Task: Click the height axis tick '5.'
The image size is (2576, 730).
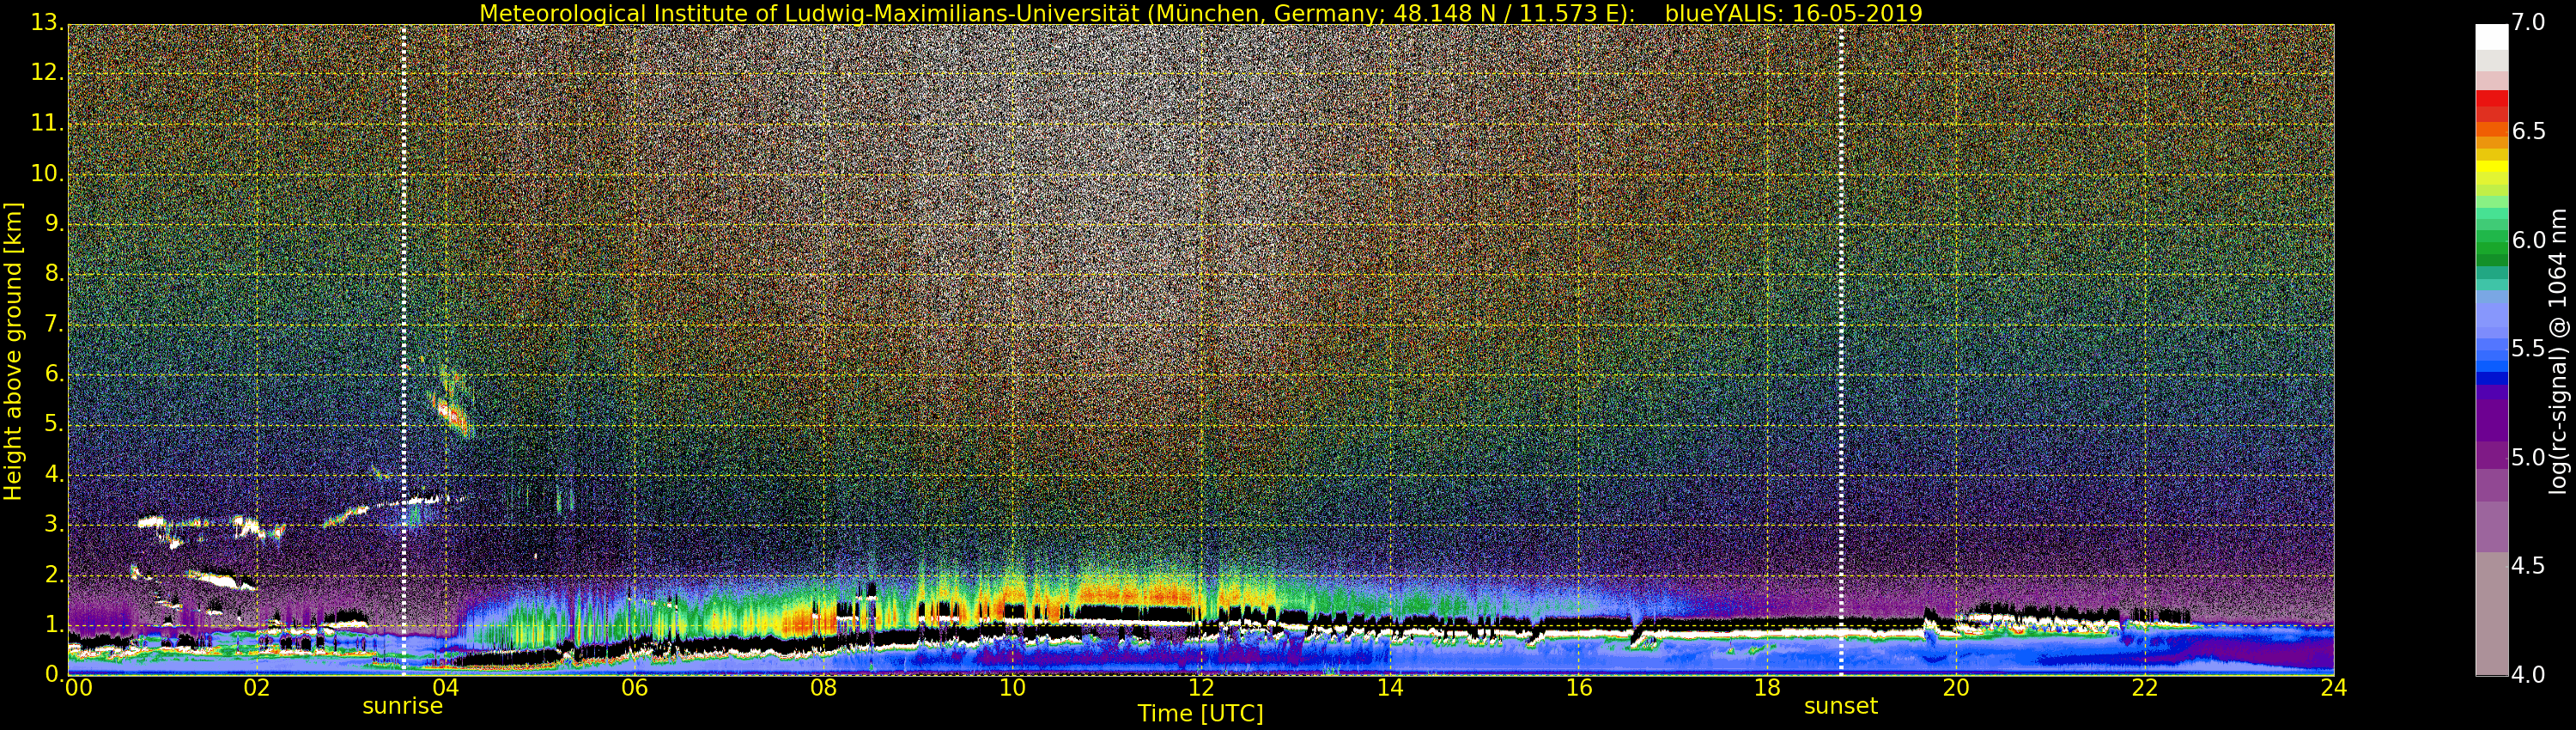Action: click(x=53, y=424)
